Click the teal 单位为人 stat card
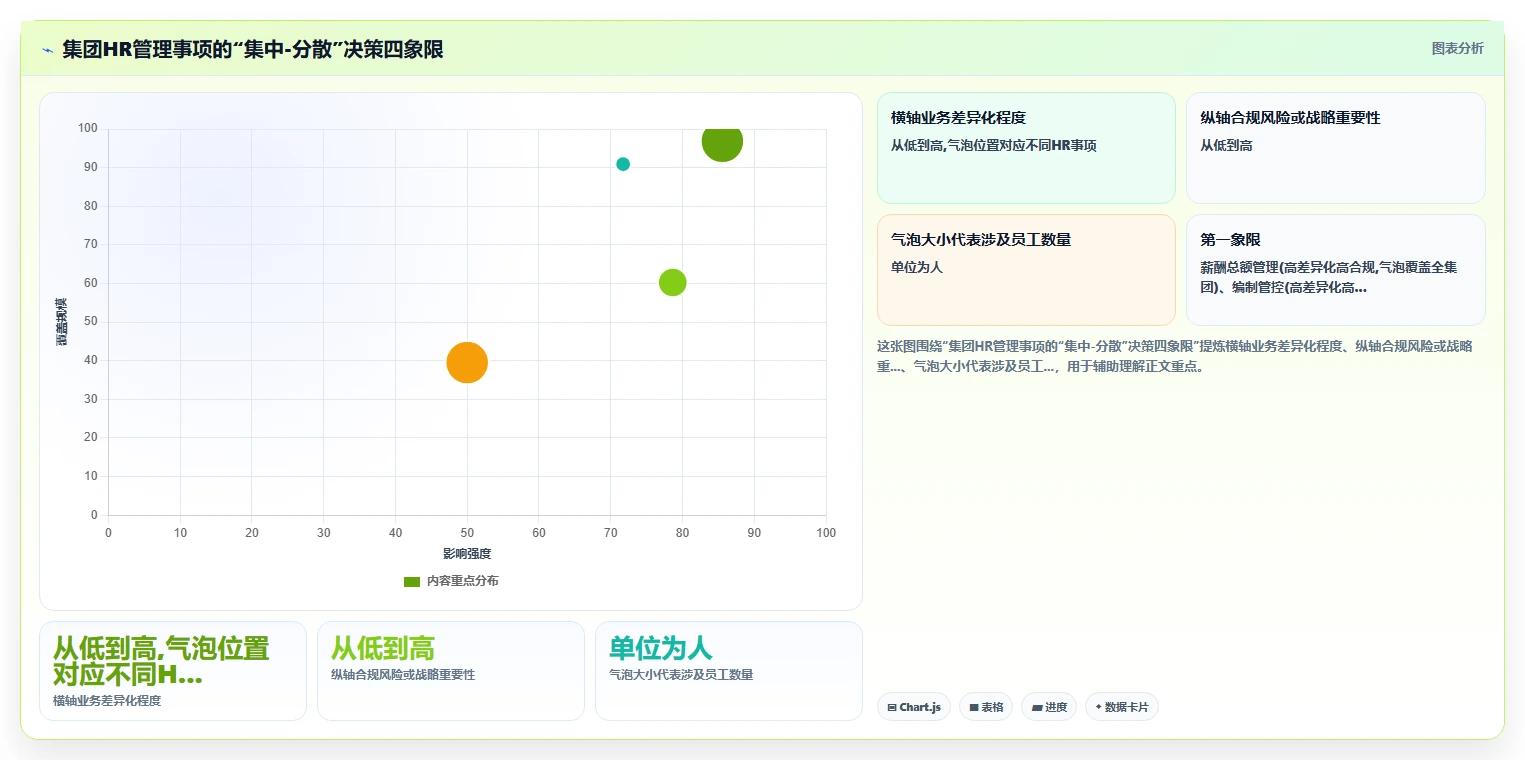This screenshot has height=760, width=1525. tap(729, 671)
